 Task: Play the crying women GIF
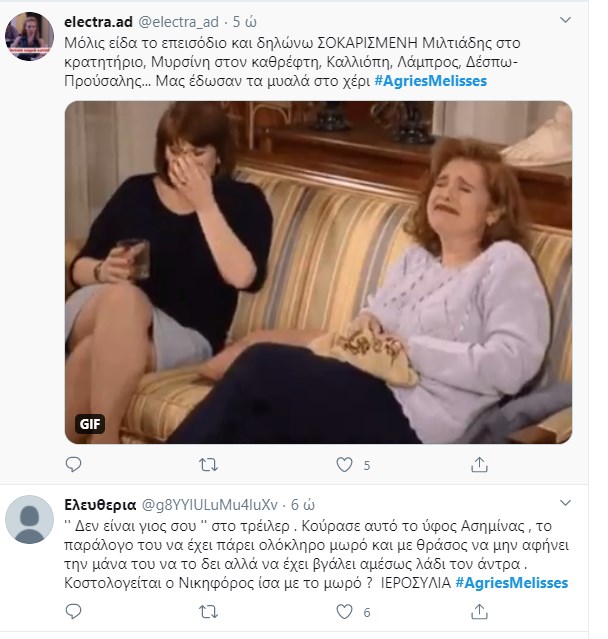point(318,272)
